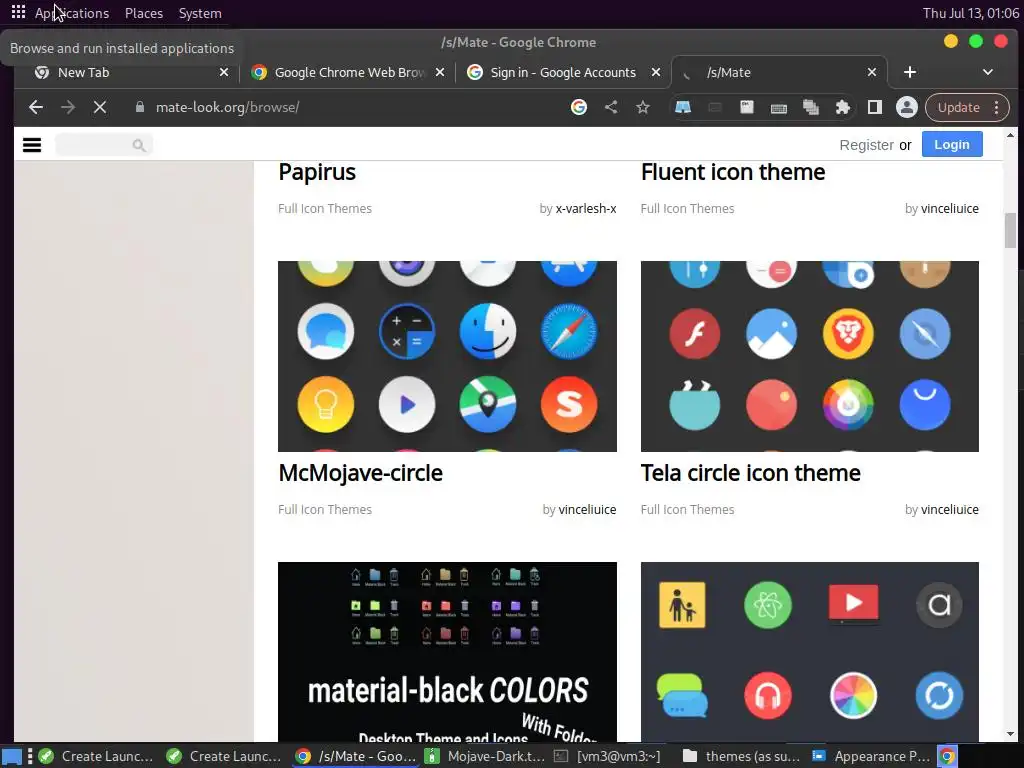
Task: Go back to the previous page
Action: 36,107
